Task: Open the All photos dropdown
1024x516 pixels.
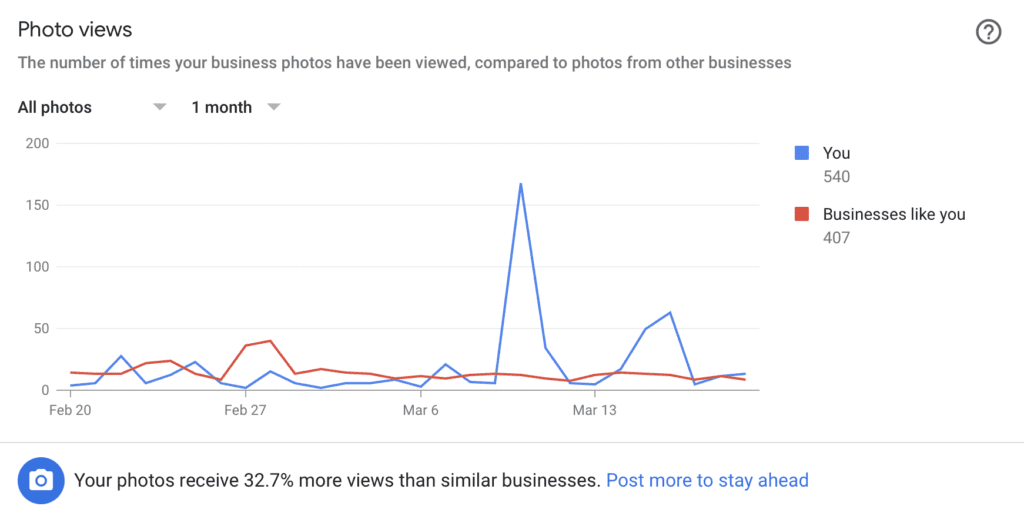Action: (x=91, y=108)
